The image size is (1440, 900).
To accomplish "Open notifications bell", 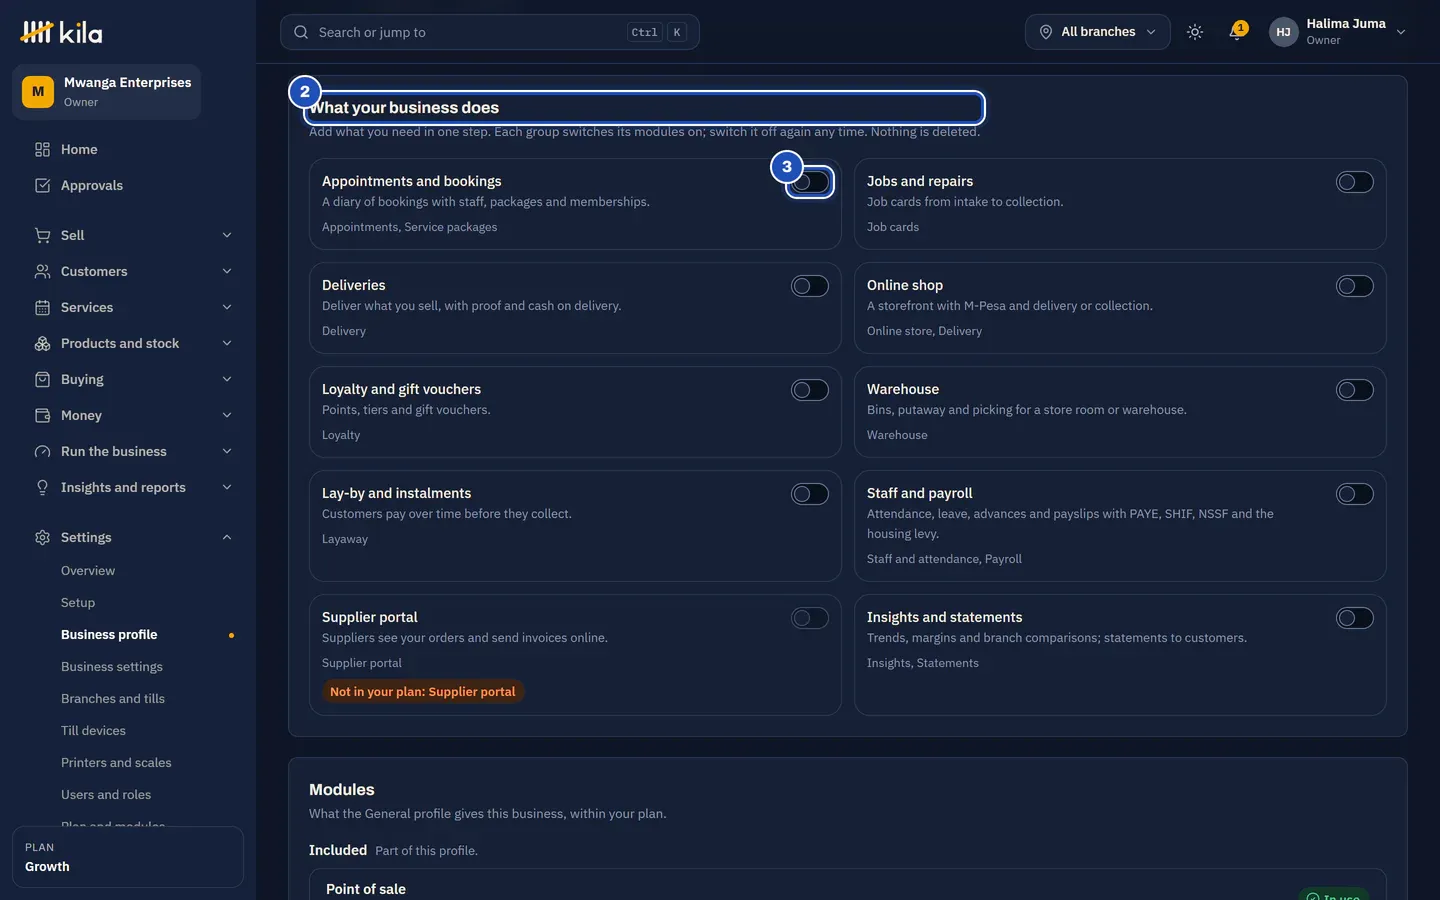I will point(1236,32).
